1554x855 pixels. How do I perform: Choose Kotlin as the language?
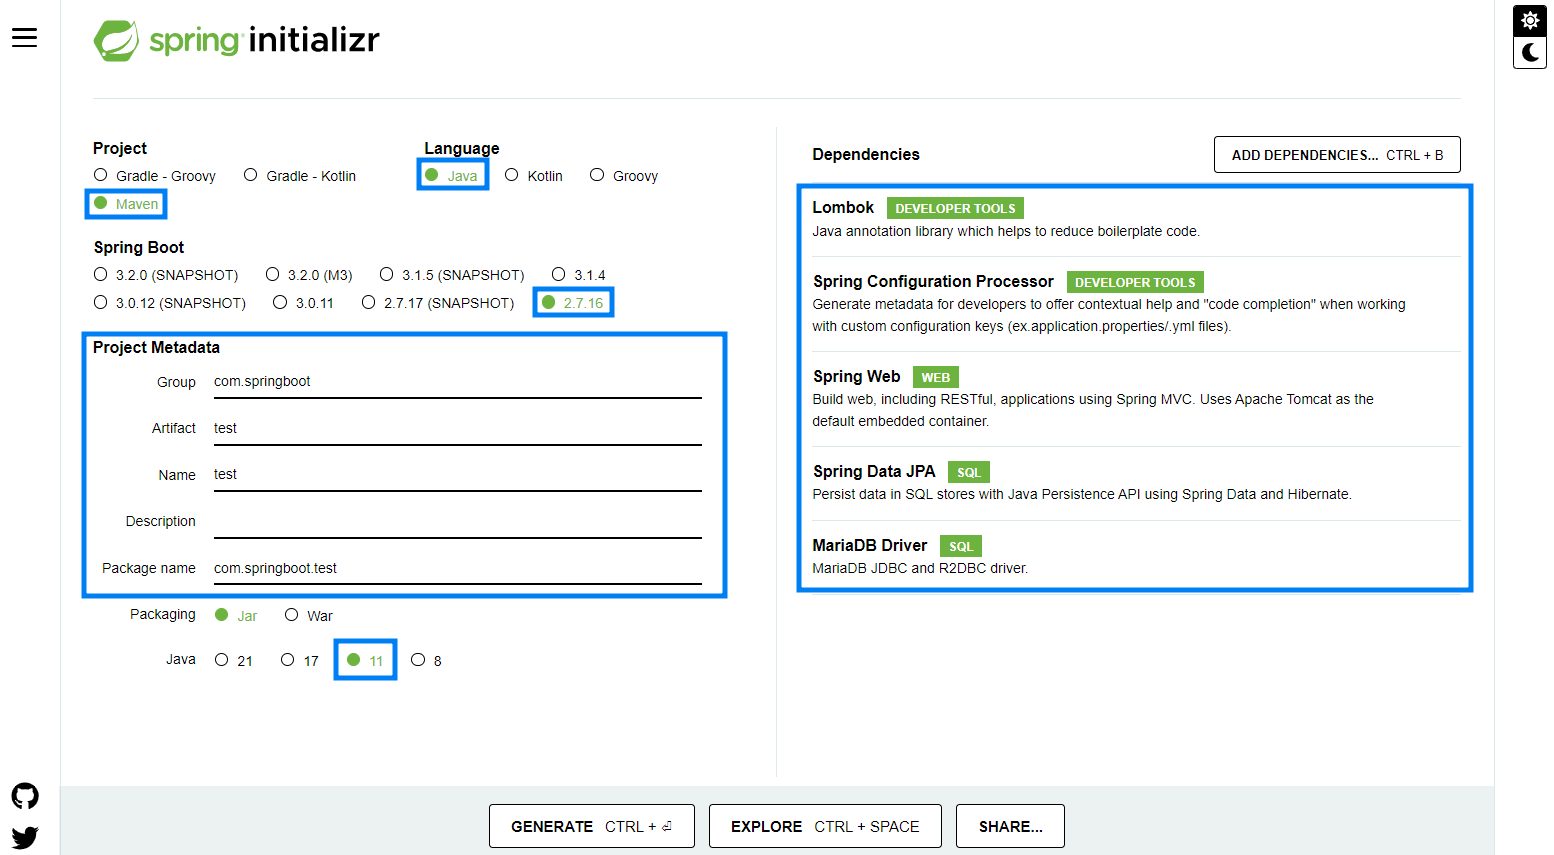tap(534, 176)
